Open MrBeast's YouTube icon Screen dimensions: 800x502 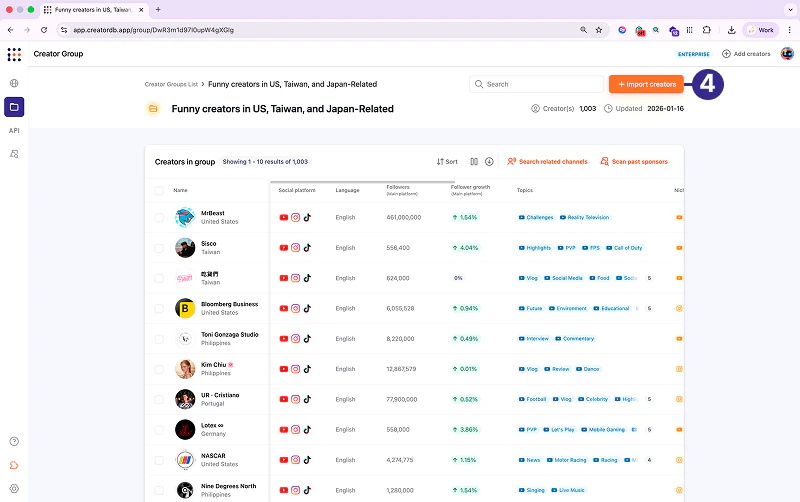[x=284, y=217]
